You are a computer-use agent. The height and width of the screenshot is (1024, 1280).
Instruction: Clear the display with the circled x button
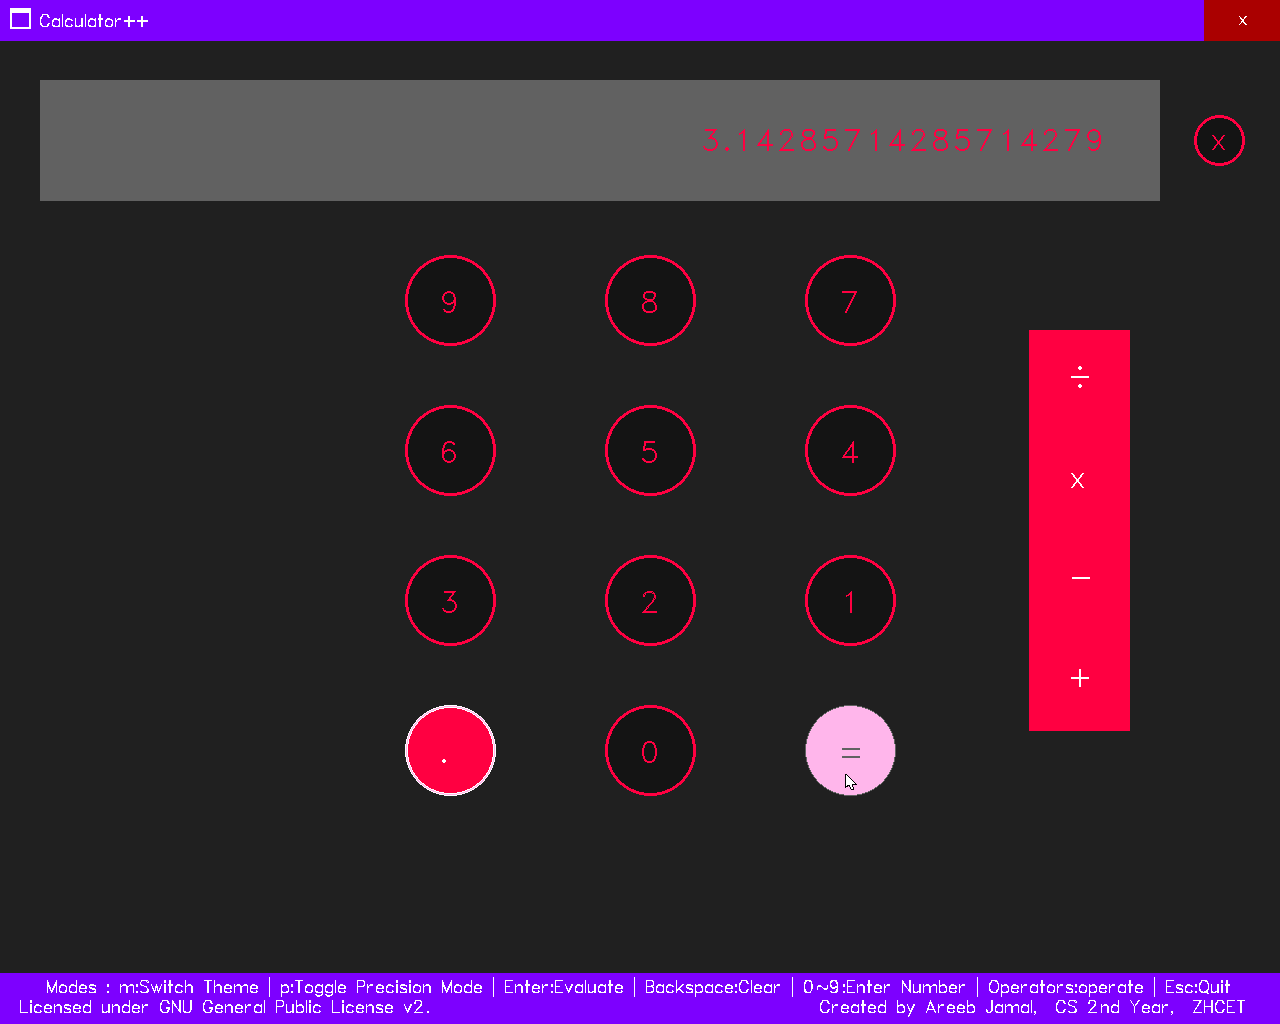click(1219, 141)
